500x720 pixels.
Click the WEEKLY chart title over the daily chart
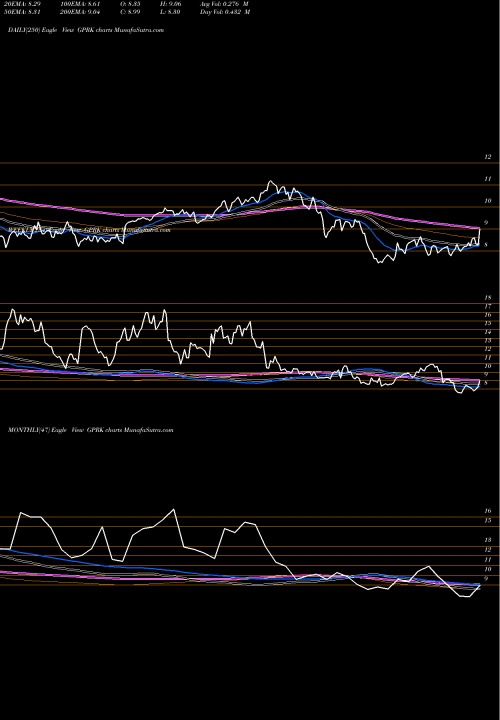click(x=89, y=230)
